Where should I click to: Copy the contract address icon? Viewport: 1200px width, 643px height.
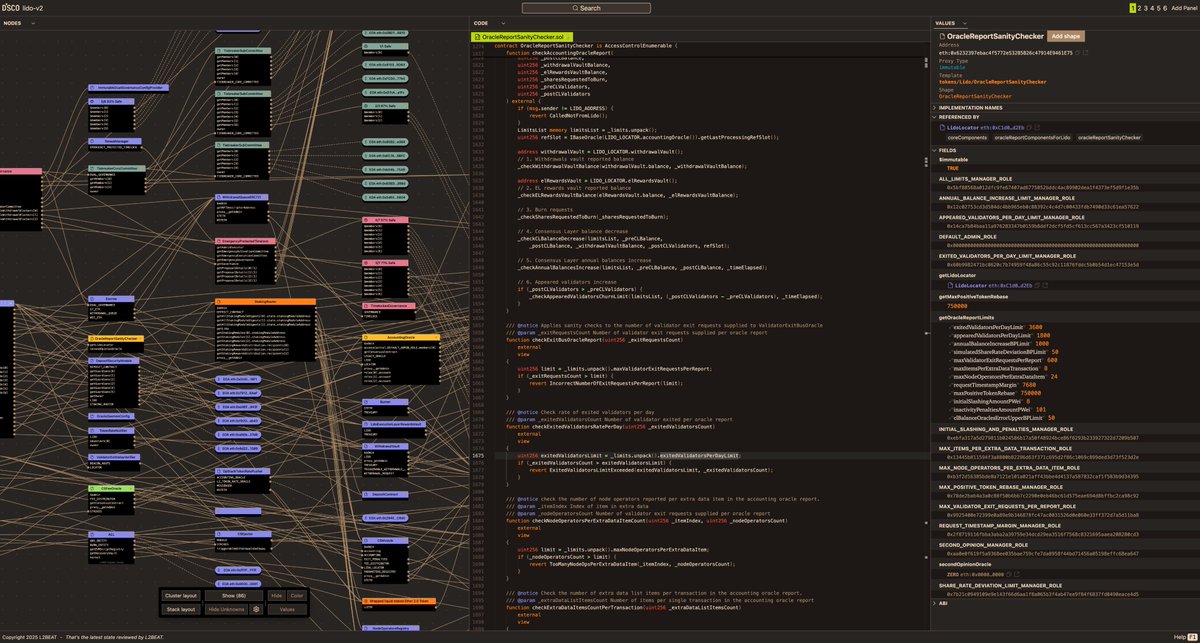coord(1078,52)
